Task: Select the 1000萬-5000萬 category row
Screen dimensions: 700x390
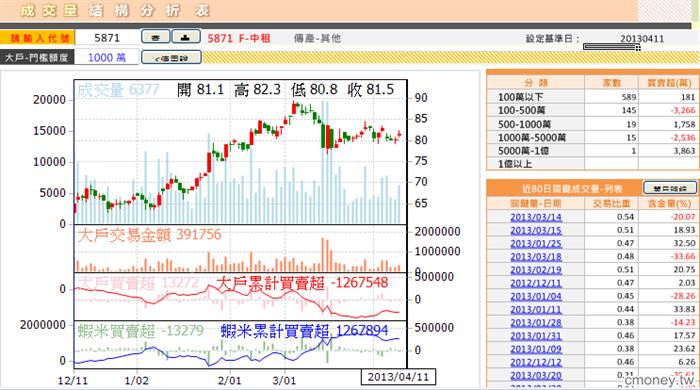Action: coord(592,137)
